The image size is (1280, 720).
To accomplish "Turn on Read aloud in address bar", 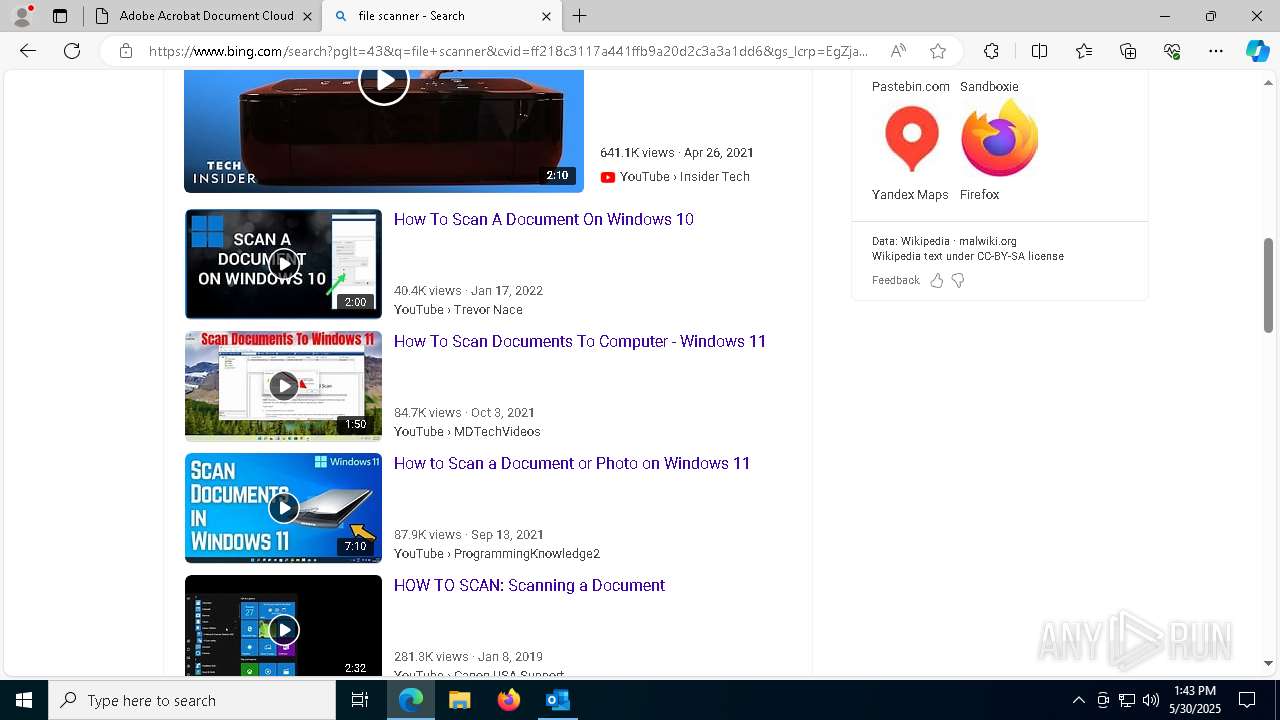I will (x=898, y=51).
